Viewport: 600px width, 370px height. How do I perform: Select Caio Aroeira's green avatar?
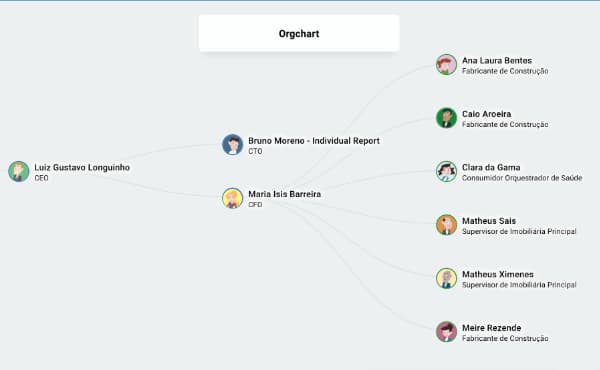(x=447, y=118)
